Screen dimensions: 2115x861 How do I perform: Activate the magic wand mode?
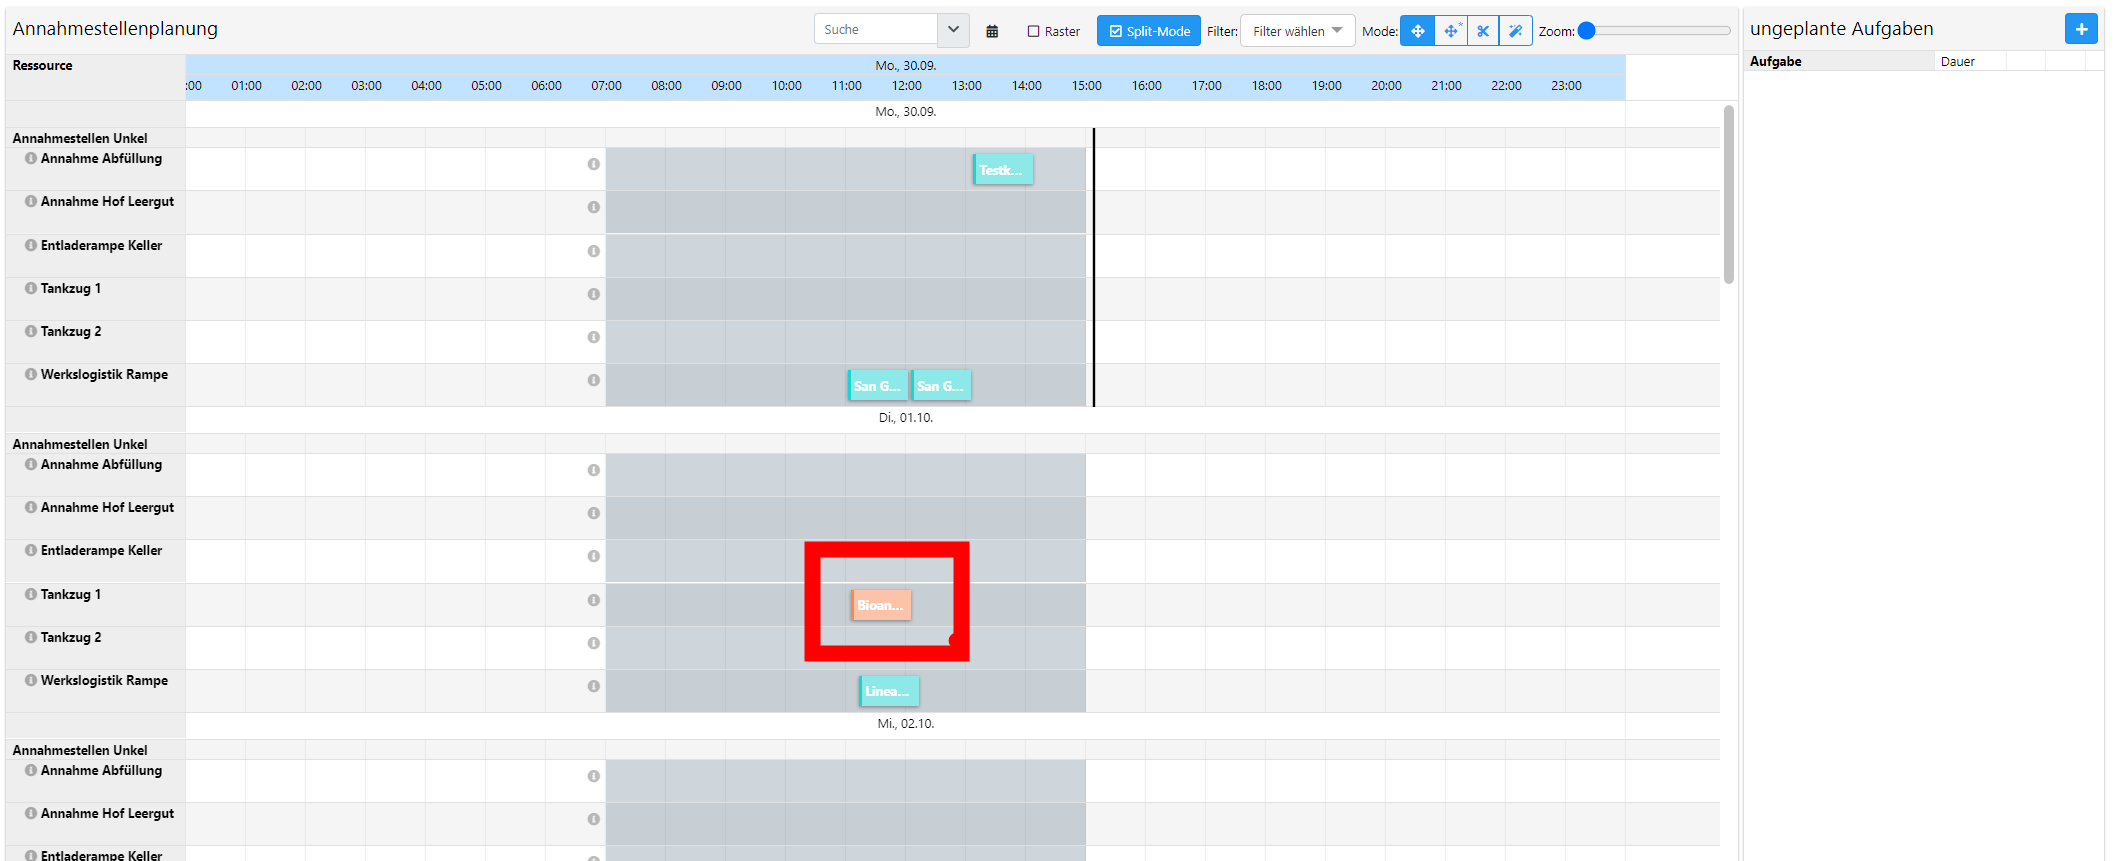(1516, 31)
